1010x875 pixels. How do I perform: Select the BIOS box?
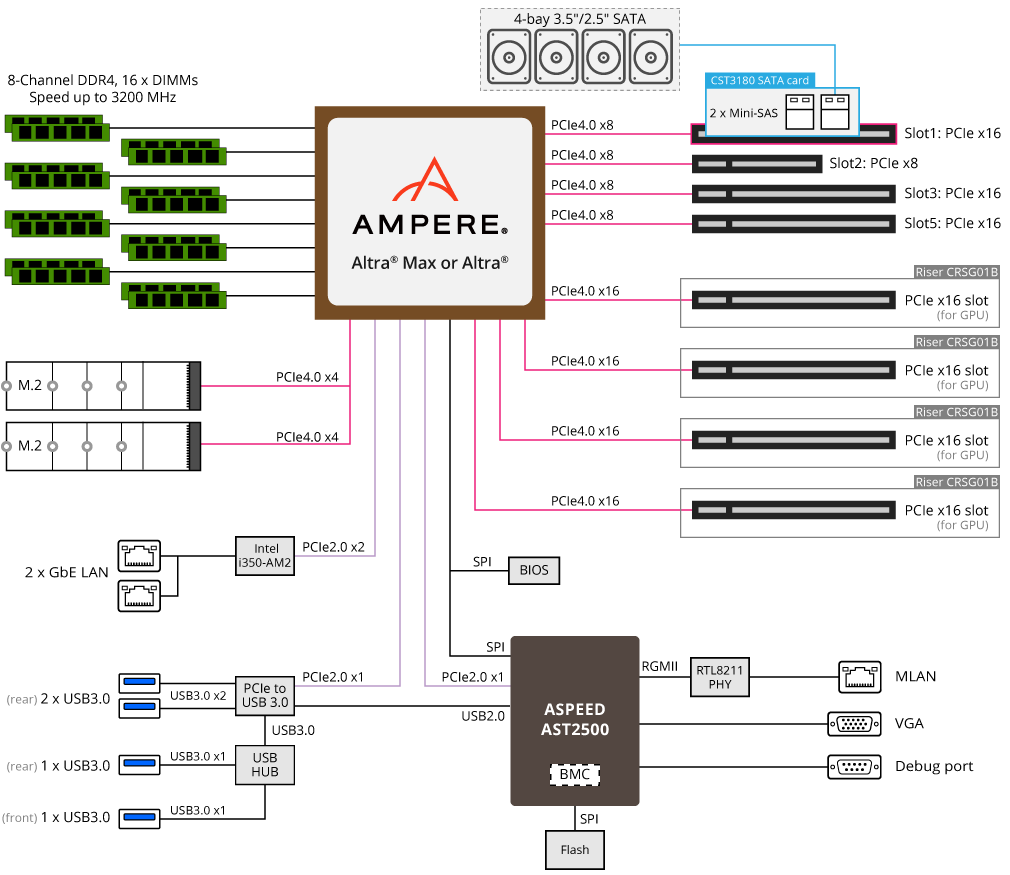pos(534,570)
